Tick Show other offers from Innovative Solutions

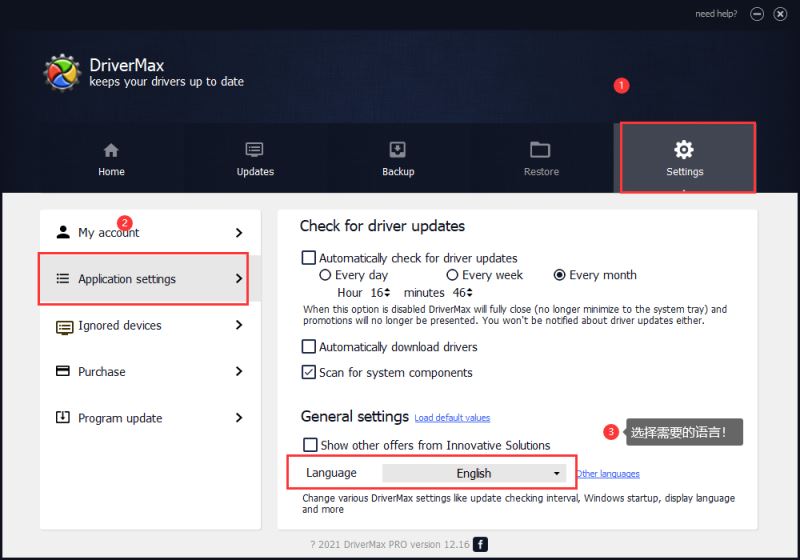point(310,445)
